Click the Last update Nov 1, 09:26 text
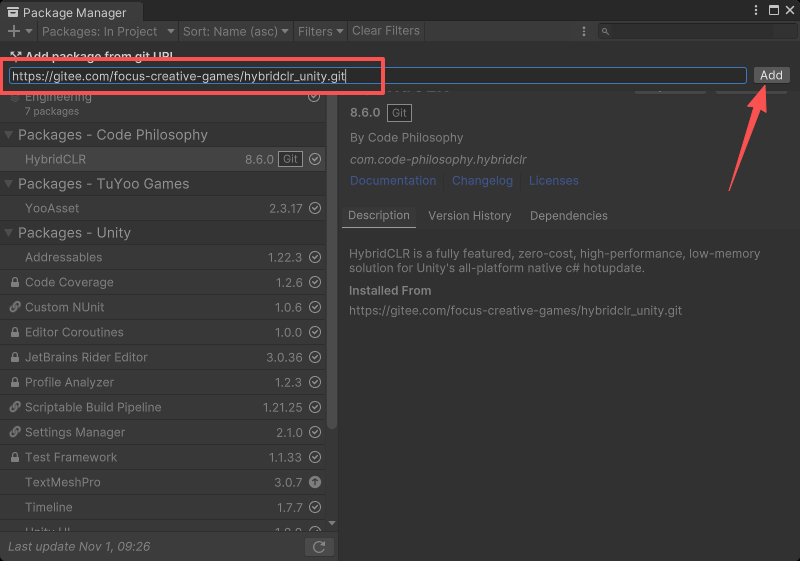Image resolution: width=800 pixels, height=561 pixels. coord(79,547)
